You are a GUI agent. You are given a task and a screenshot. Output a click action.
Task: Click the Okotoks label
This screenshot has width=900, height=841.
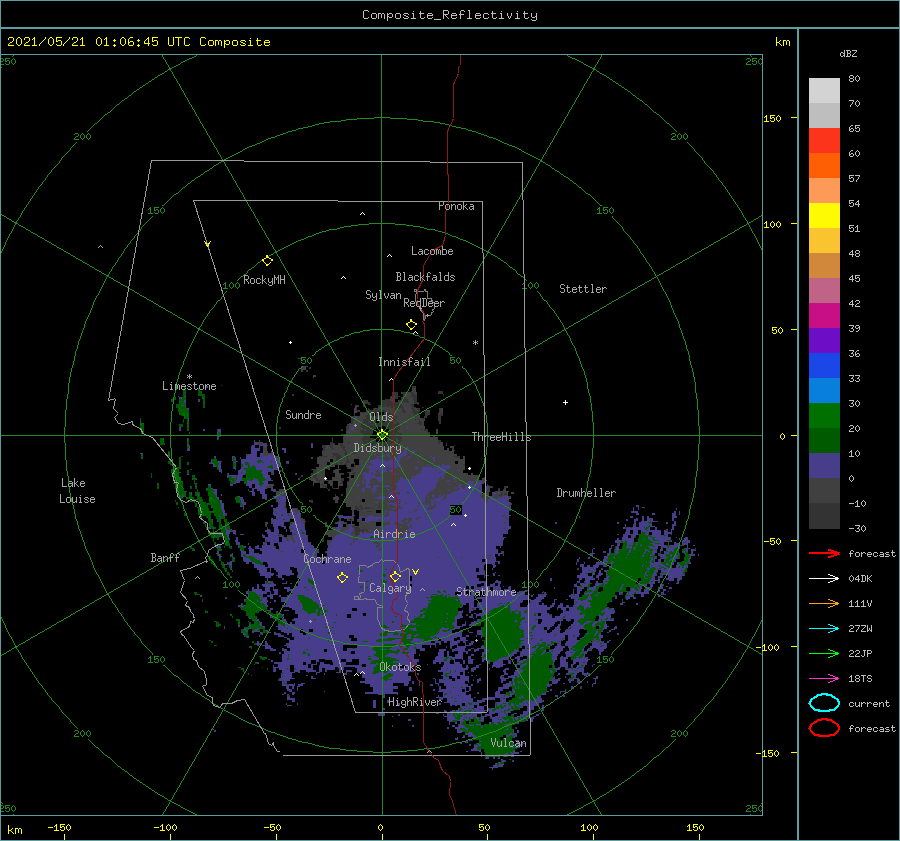coord(400,667)
